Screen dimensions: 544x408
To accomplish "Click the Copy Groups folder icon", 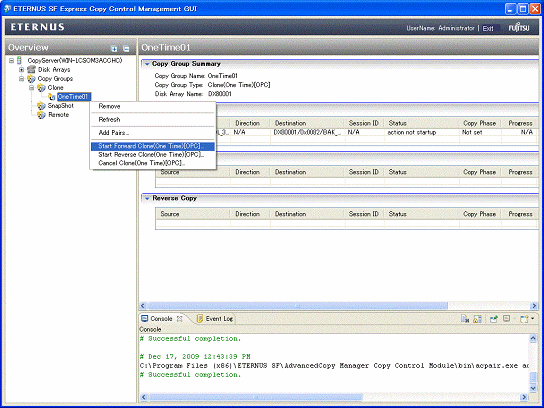I will click(x=31, y=79).
